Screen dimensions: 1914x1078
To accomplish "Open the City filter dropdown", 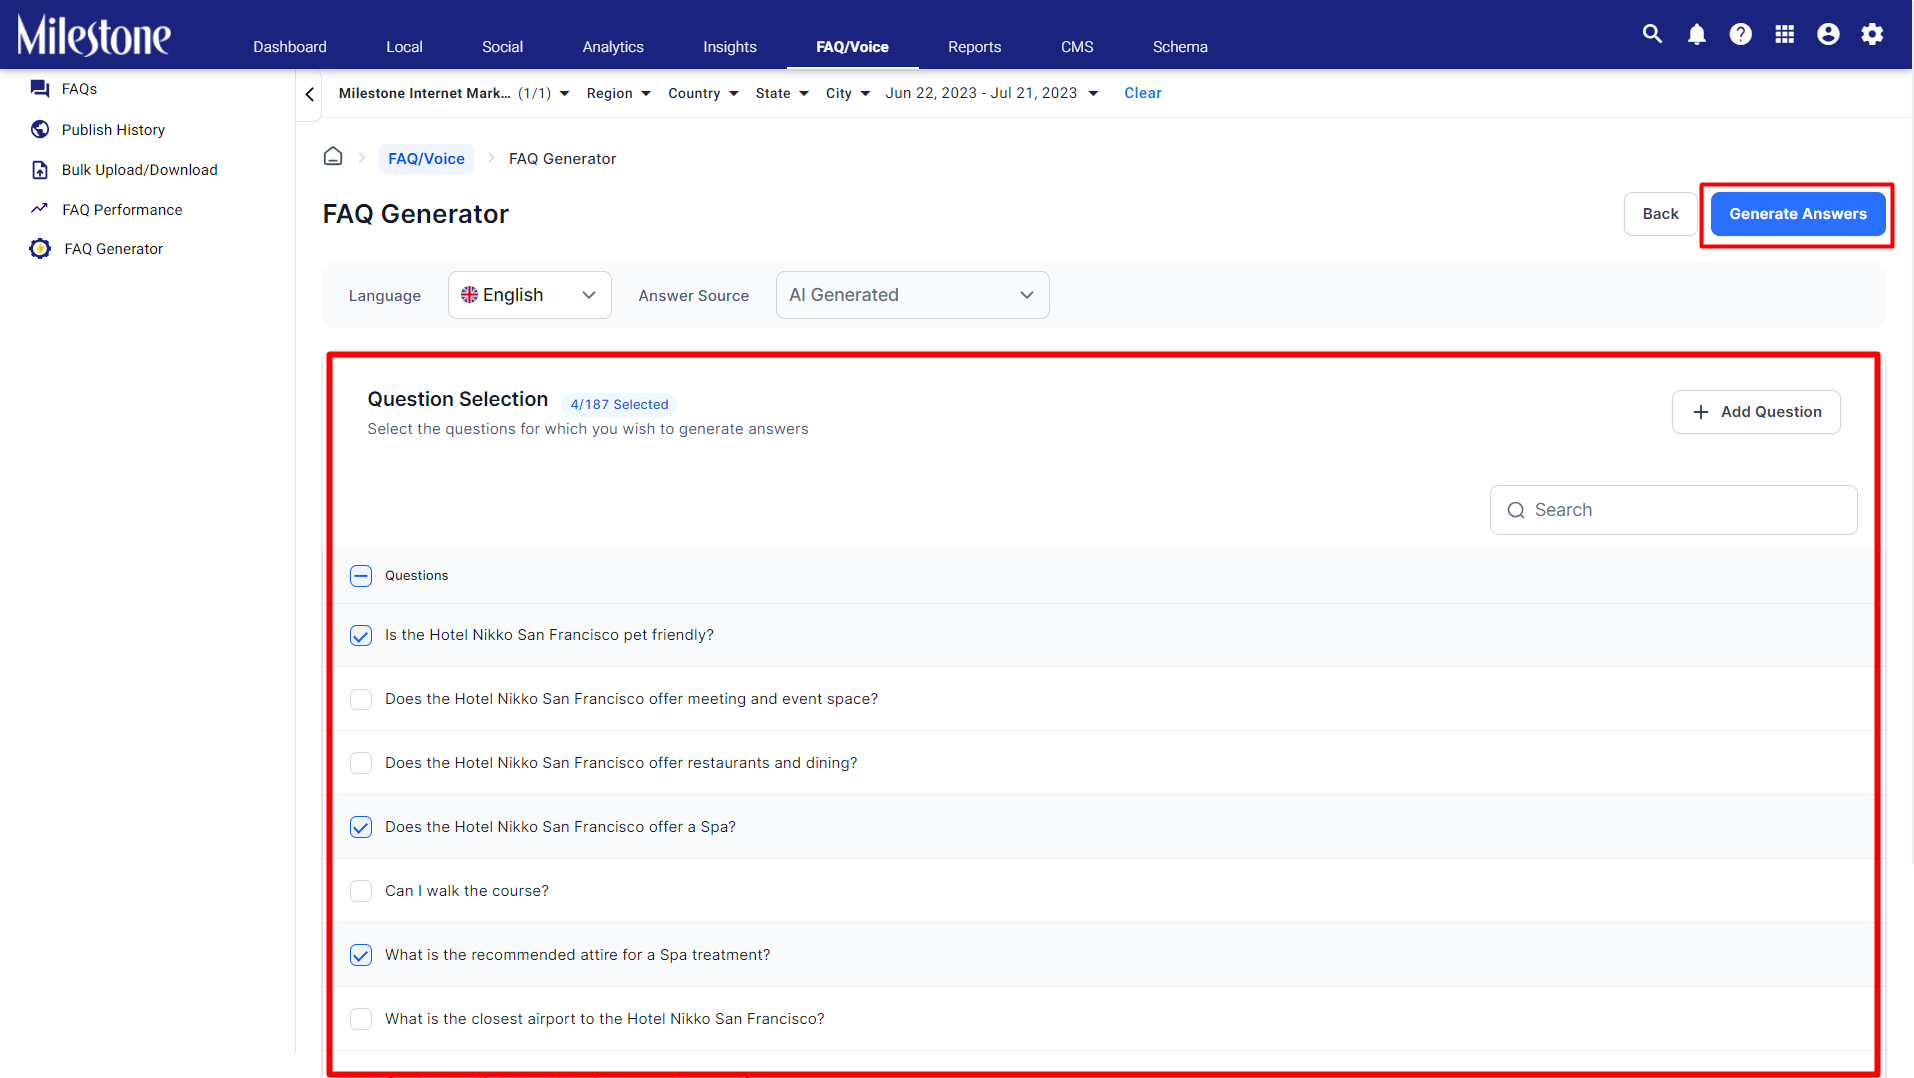I will point(847,93).
